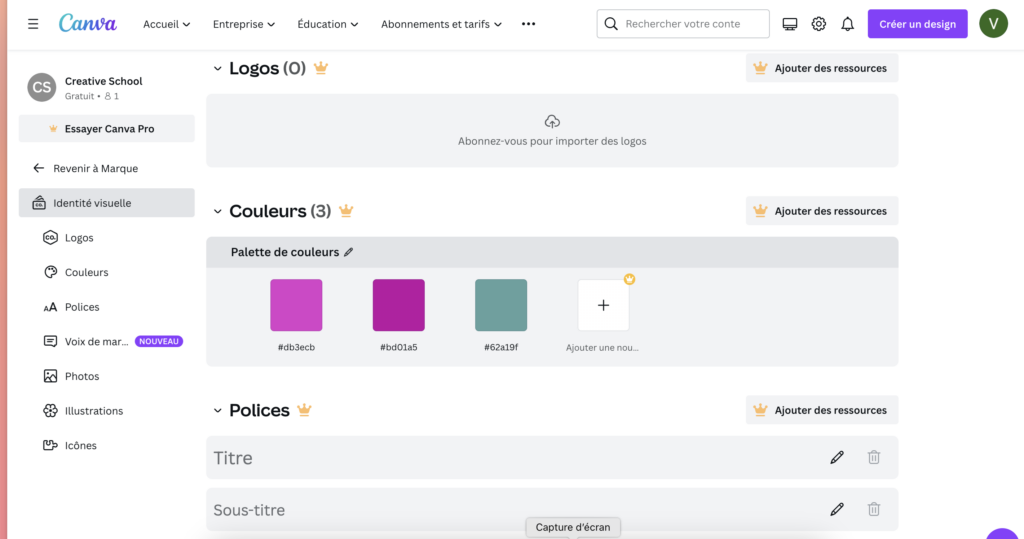Open settings gear icon
1024x539 pixels.
818,24
